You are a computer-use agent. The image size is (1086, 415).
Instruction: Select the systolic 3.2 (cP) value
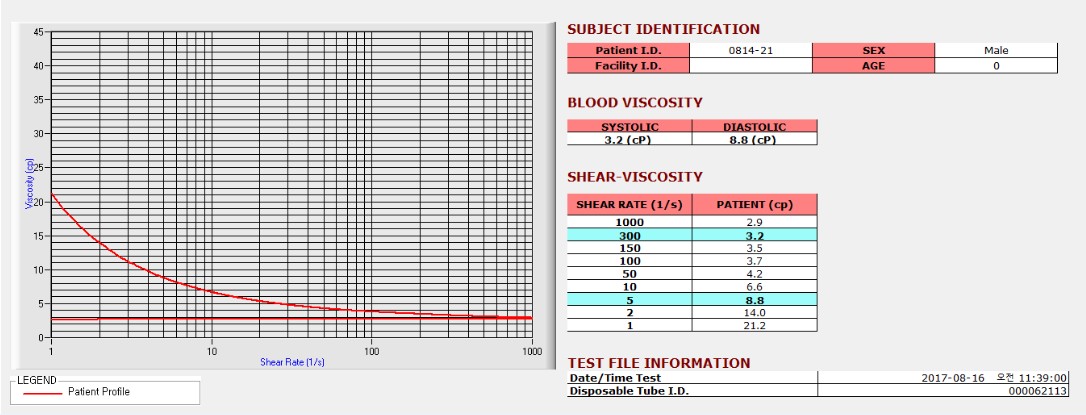pyautogui.click(x=630, y=139)
